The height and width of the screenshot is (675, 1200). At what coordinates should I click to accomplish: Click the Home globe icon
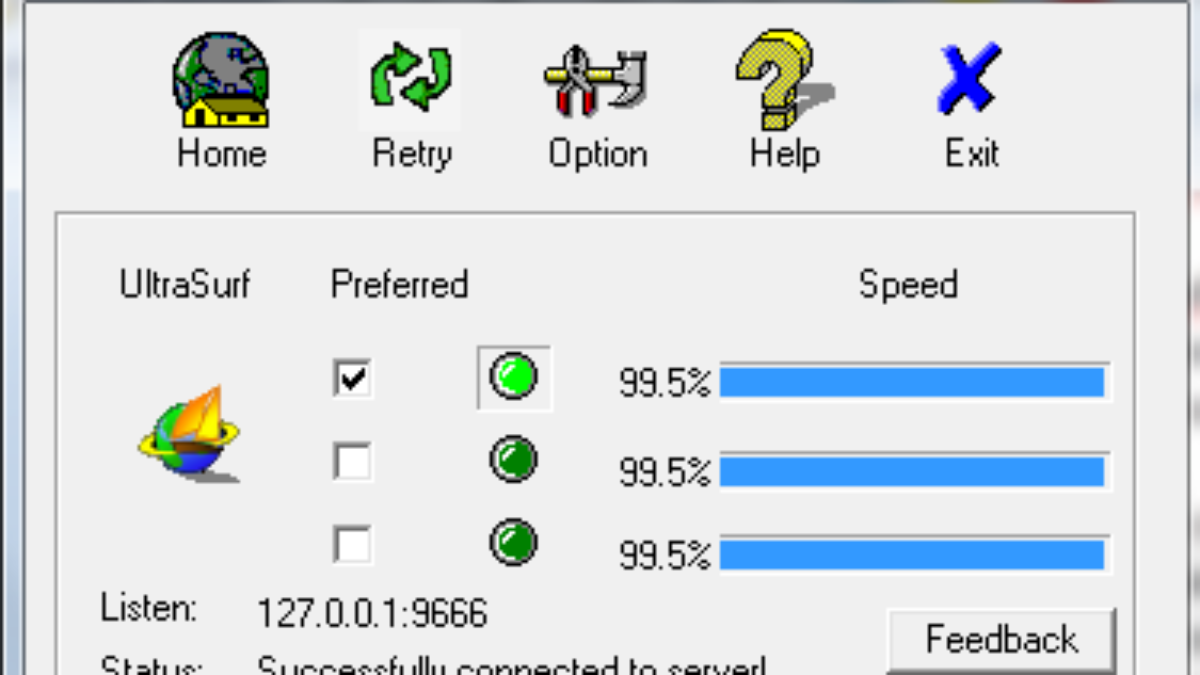221,80
